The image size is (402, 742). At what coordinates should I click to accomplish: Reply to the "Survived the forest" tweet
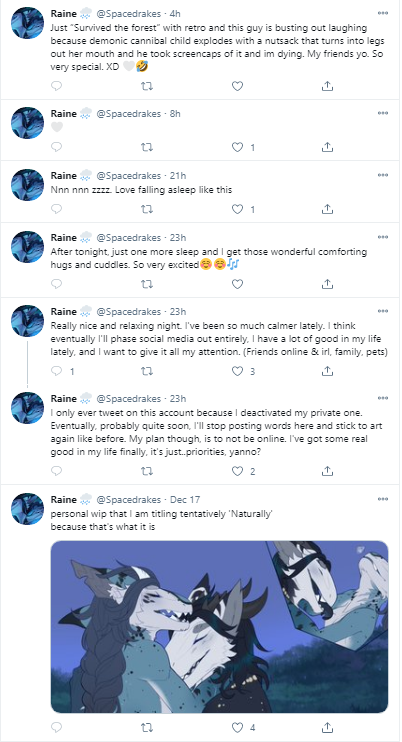coord(56,86)
